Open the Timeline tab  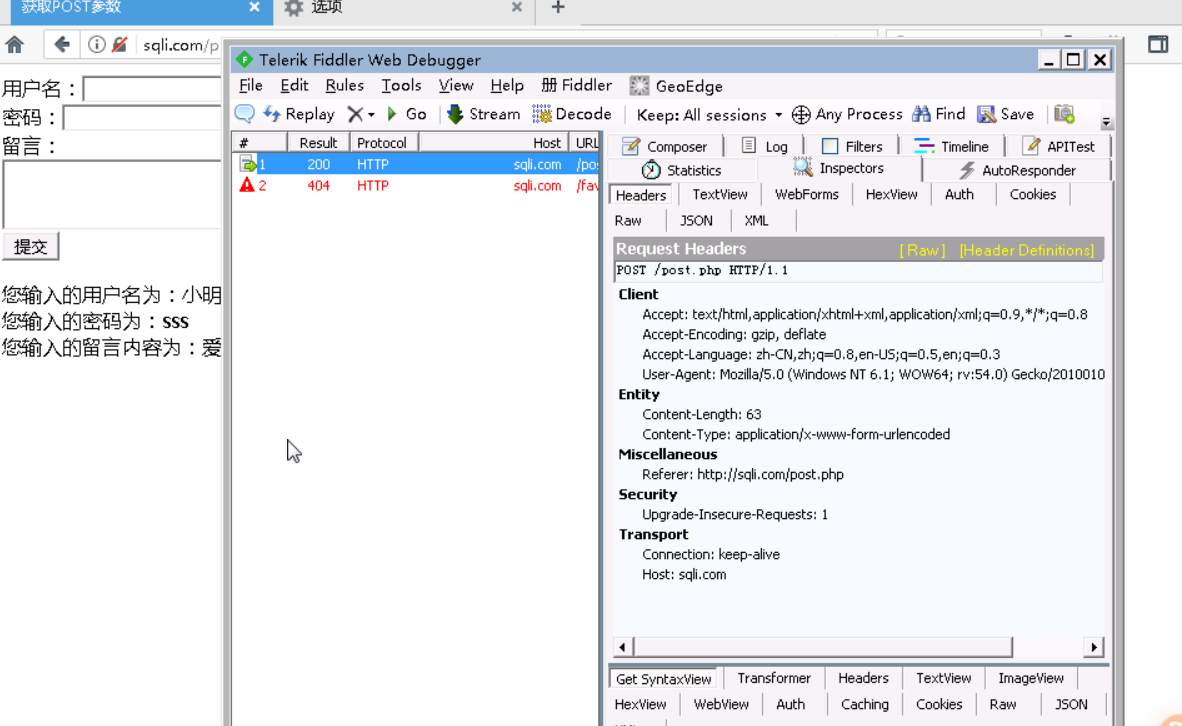click(951, 146)
